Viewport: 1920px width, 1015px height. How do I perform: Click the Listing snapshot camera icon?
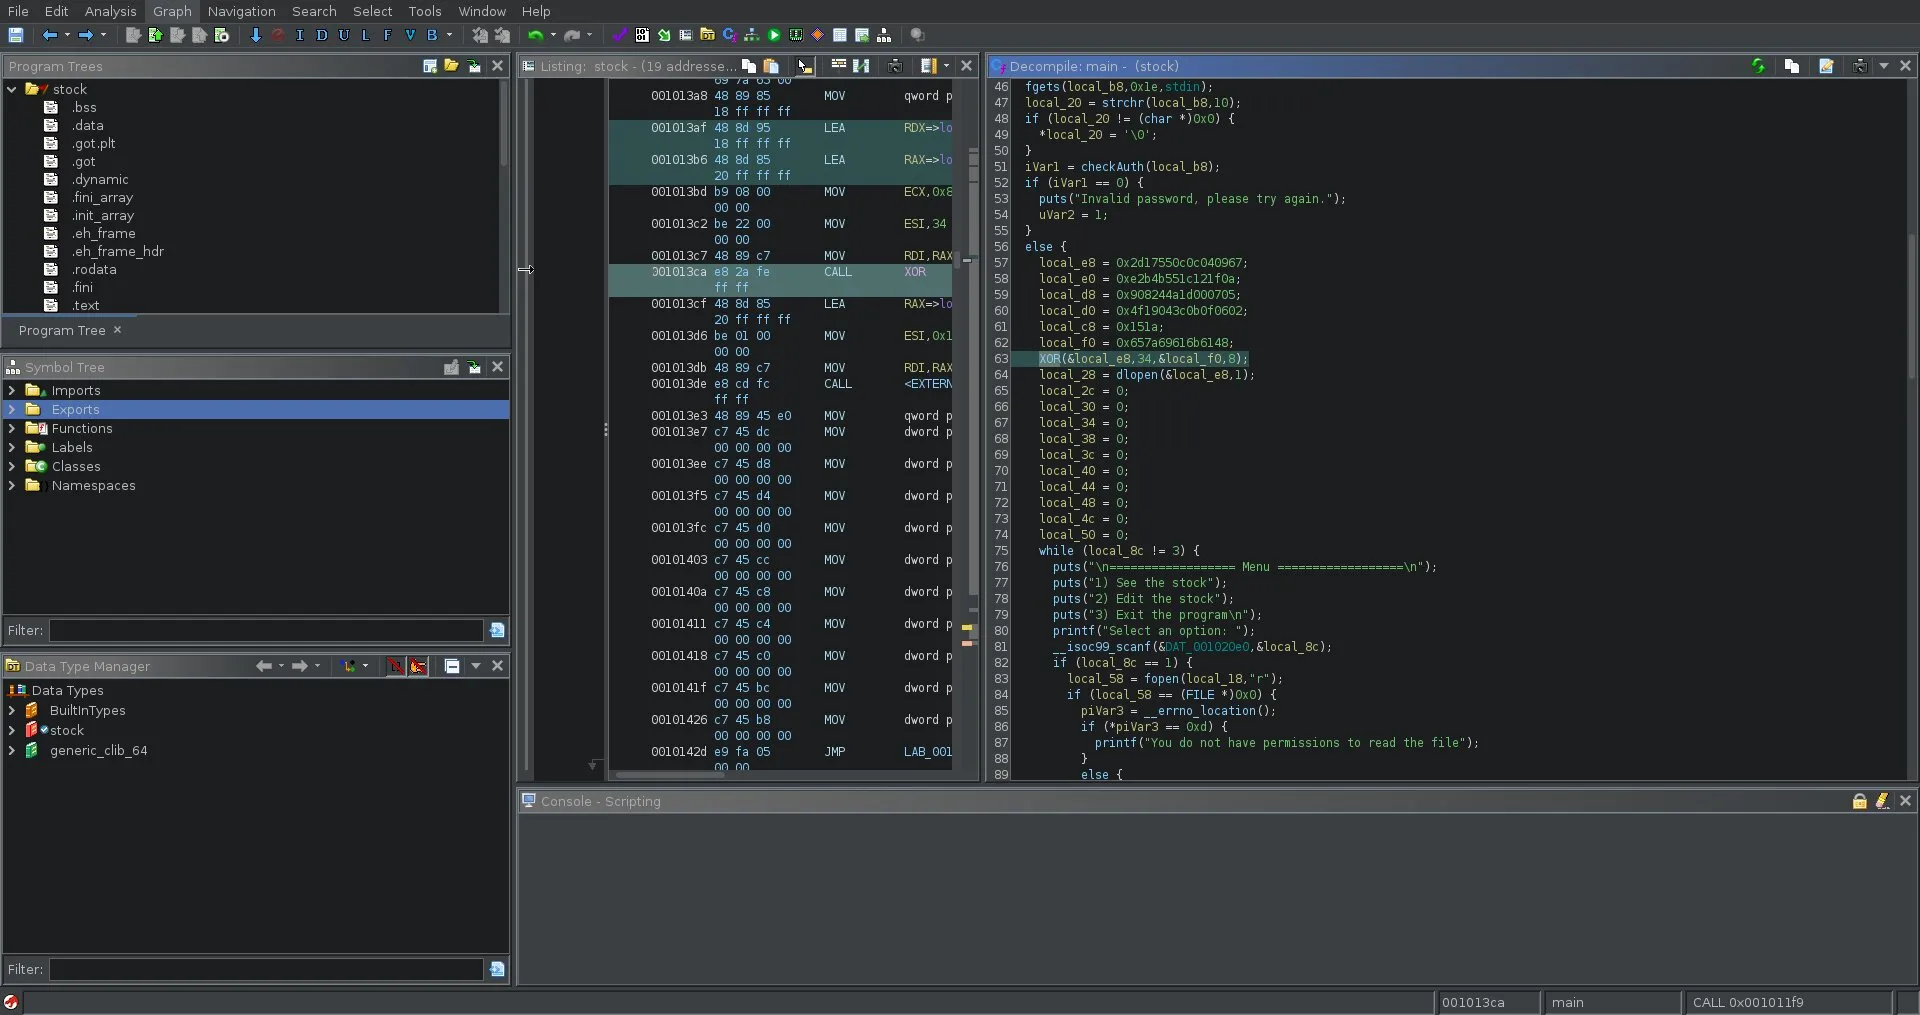click(x=895, y=66)
